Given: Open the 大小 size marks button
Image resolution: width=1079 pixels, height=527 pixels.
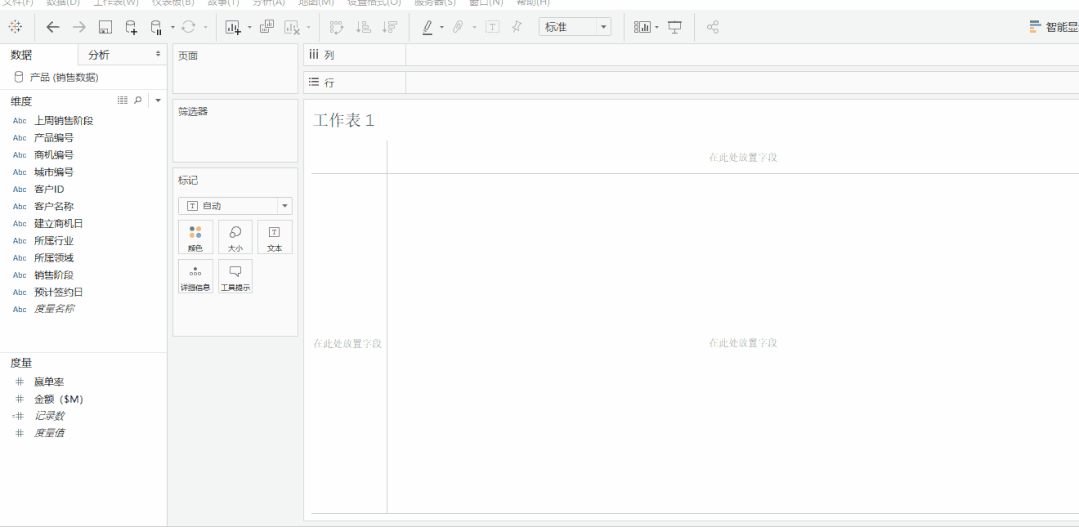Looking at the screenshot, I should (235, 237).
